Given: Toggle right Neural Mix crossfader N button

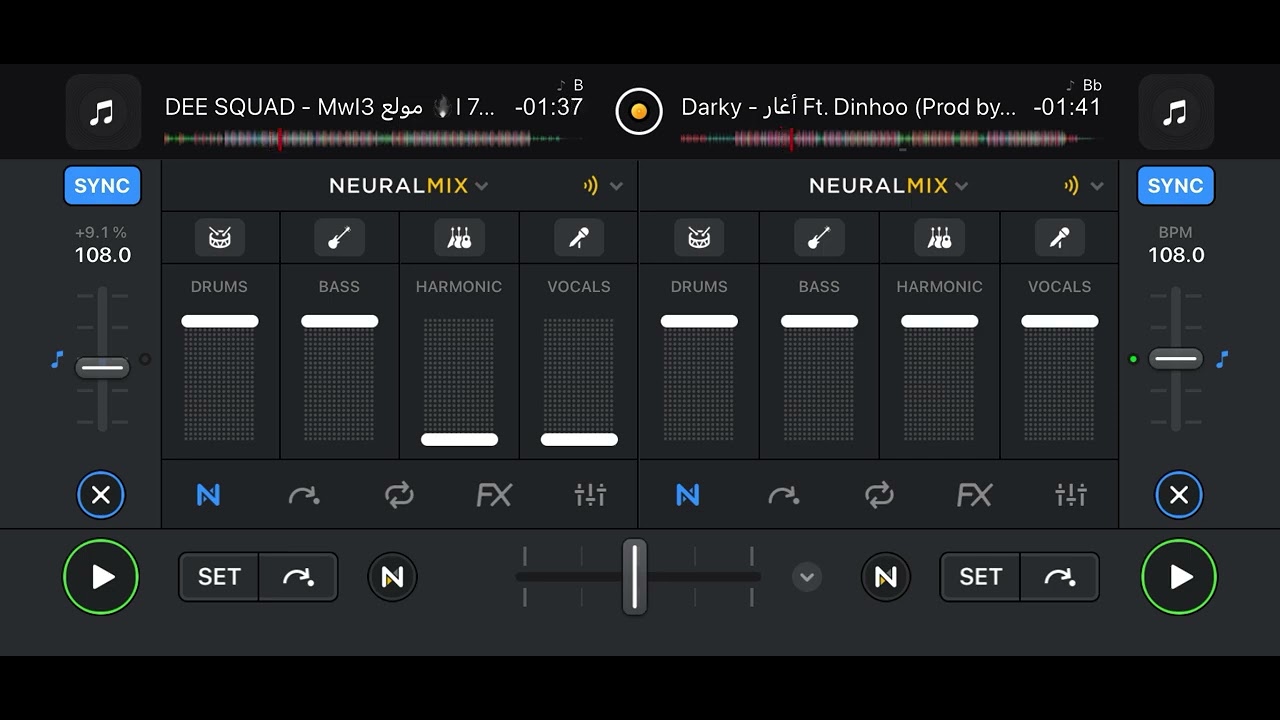Looking at the screenshot, I should (886, 577).
